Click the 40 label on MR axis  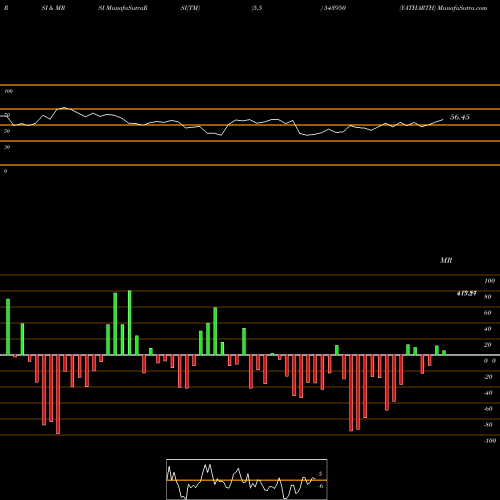click(488, 329)
